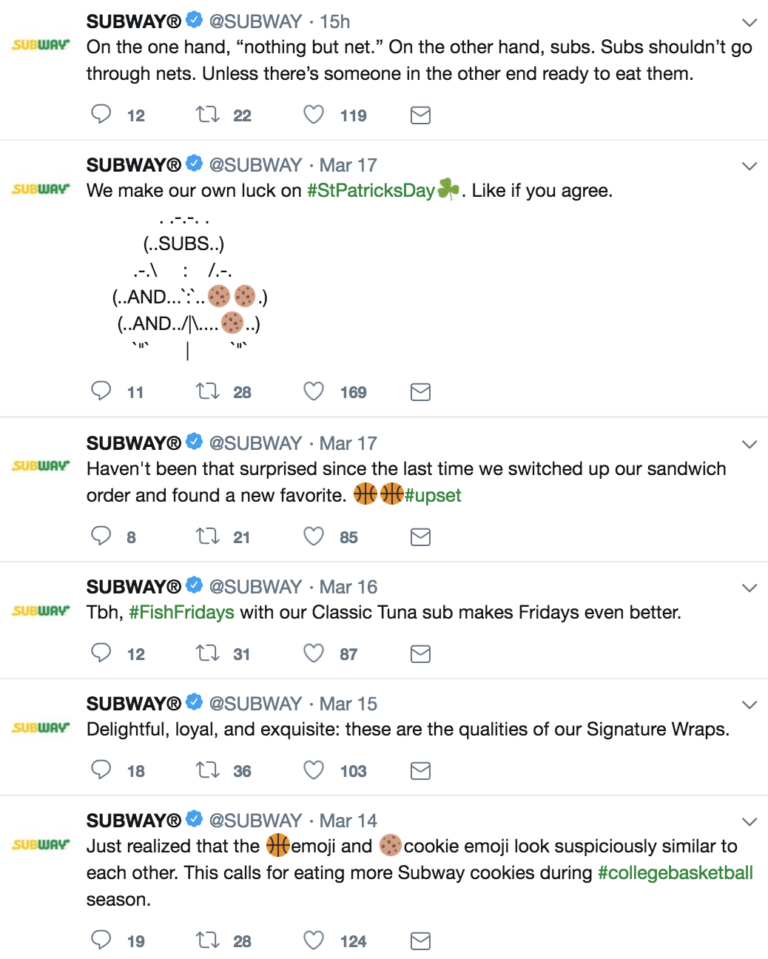Open options chevron on the top tweet
This screenshot has width=768, height=959.
[750, 21]
